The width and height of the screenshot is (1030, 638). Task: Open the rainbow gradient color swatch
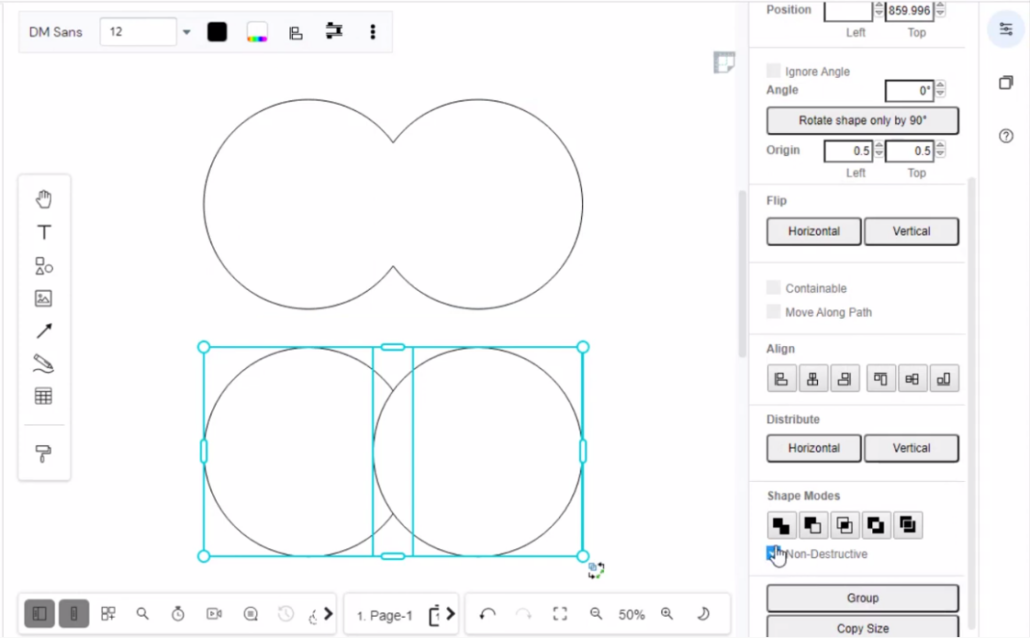pos(257,31)
